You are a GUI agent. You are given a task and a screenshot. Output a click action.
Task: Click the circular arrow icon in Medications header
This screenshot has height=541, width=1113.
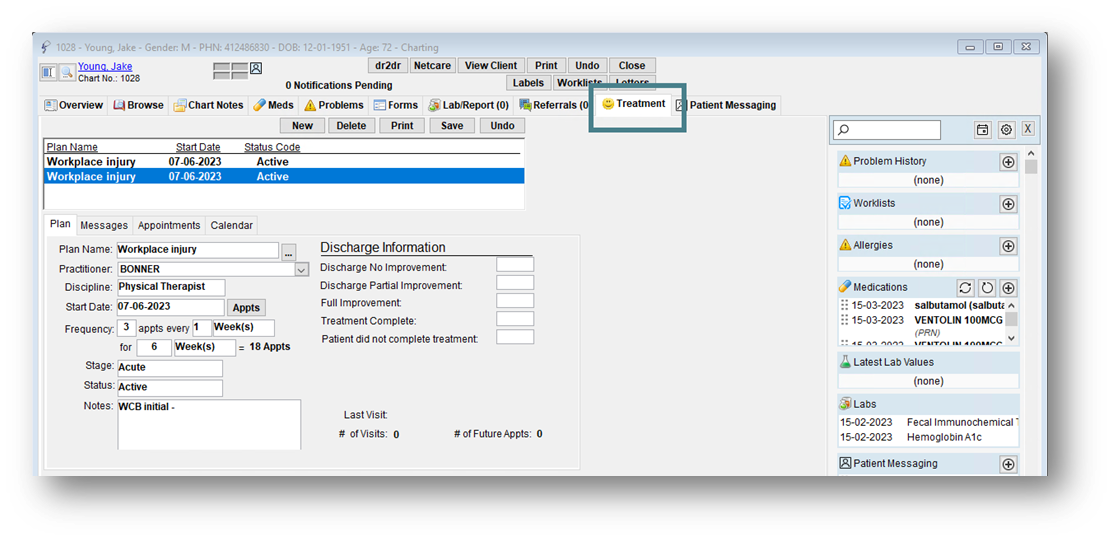987,288
